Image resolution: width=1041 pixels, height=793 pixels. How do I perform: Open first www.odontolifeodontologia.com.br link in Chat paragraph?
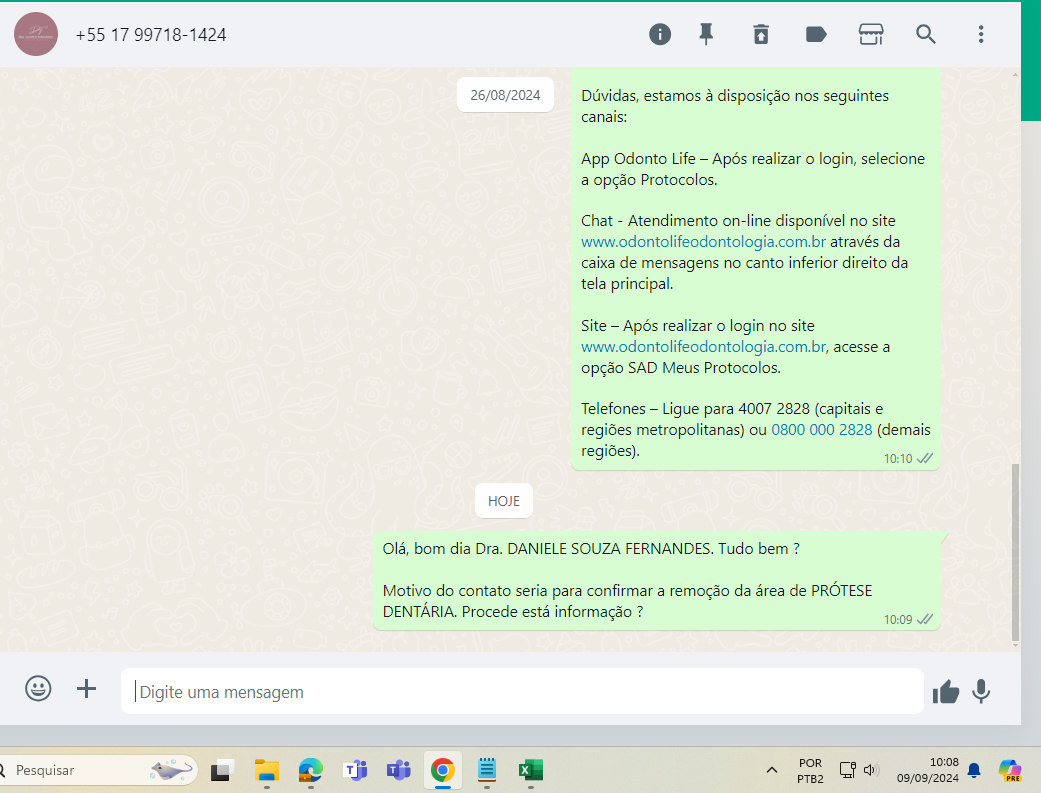pos(703,242)
